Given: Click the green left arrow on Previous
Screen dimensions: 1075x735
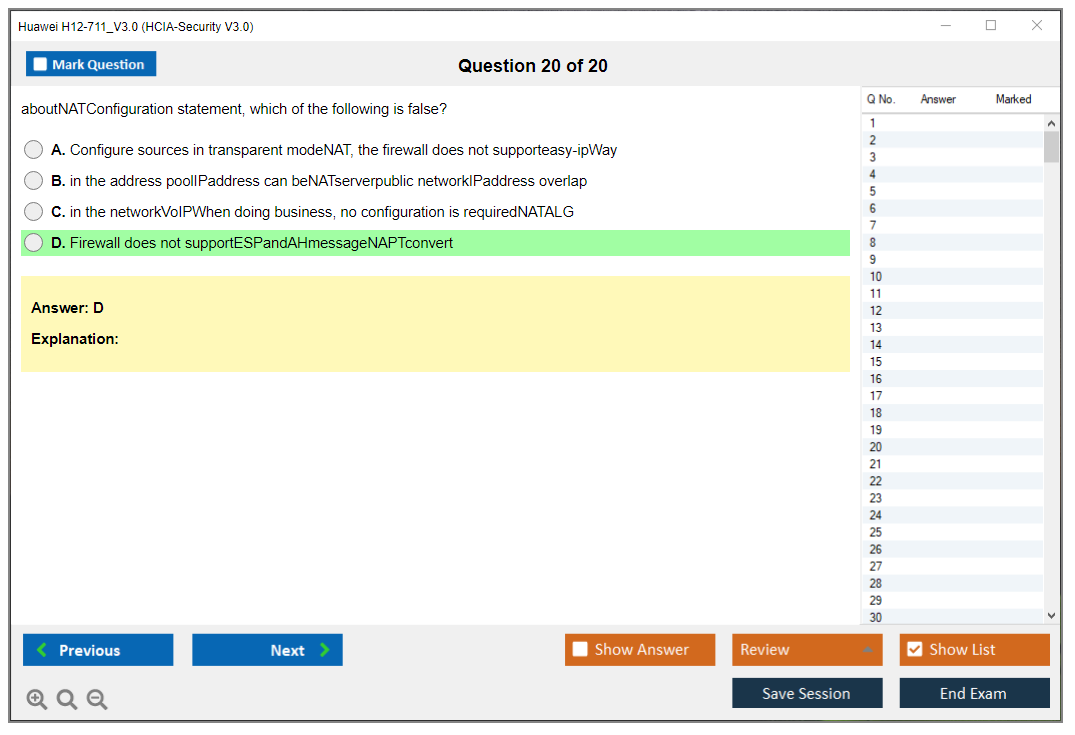Looking at the screenshot, I should (42, 650).
